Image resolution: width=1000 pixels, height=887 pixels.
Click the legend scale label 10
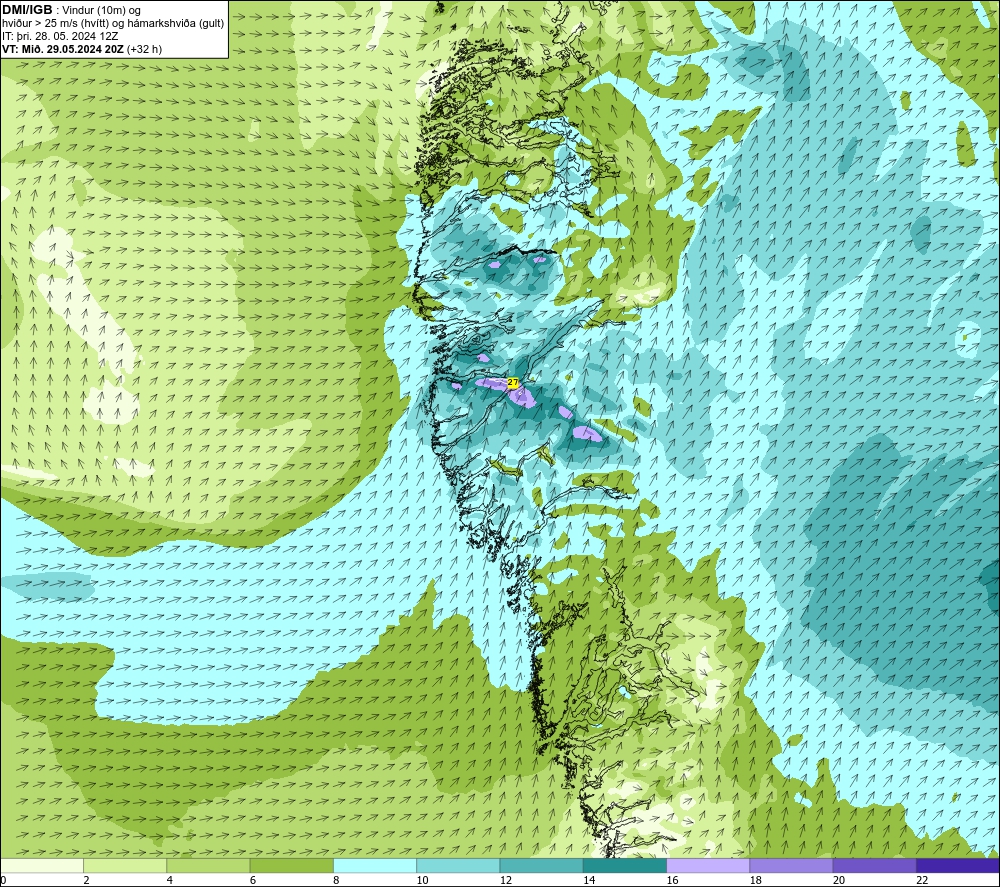pos(422,880)
